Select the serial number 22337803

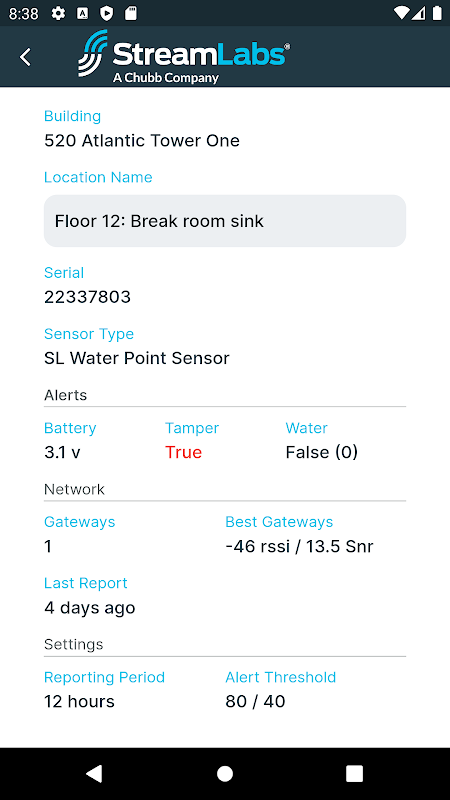(87, 297)
